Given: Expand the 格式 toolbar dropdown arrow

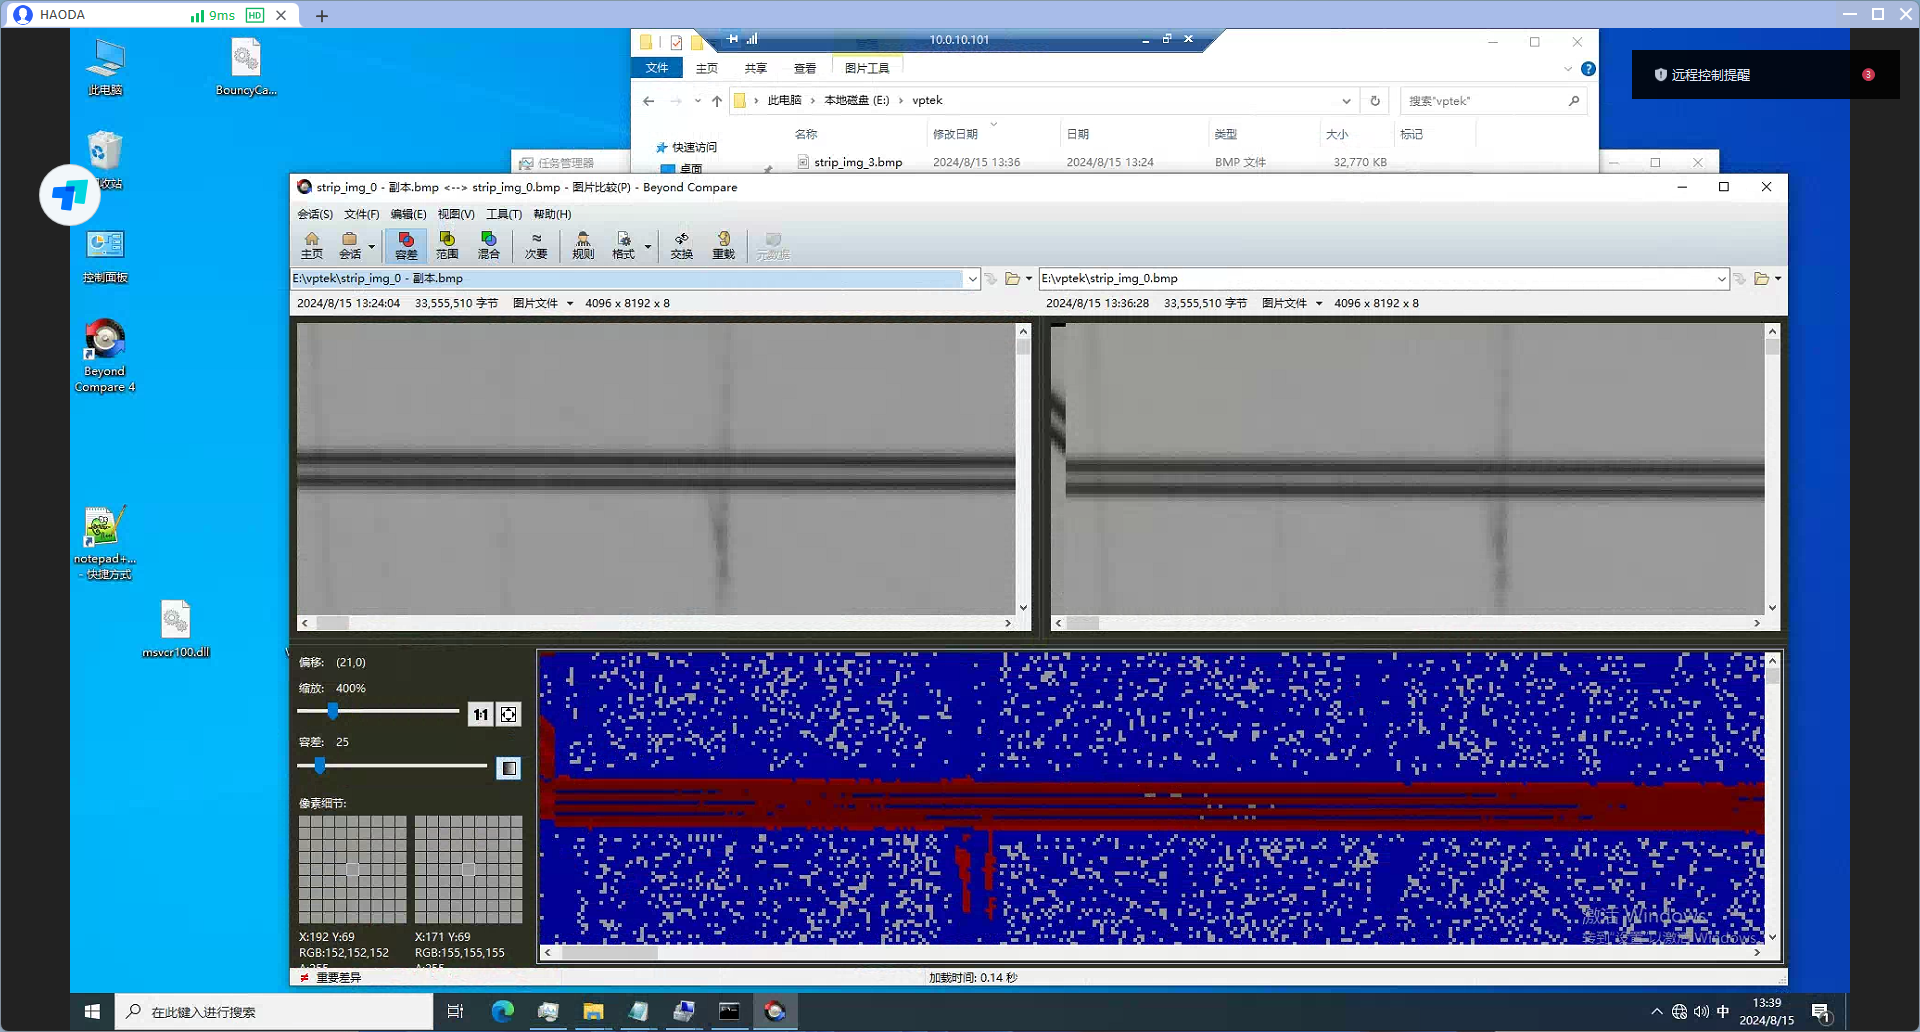Looking at the screenshot, I should tap(648, 246).
